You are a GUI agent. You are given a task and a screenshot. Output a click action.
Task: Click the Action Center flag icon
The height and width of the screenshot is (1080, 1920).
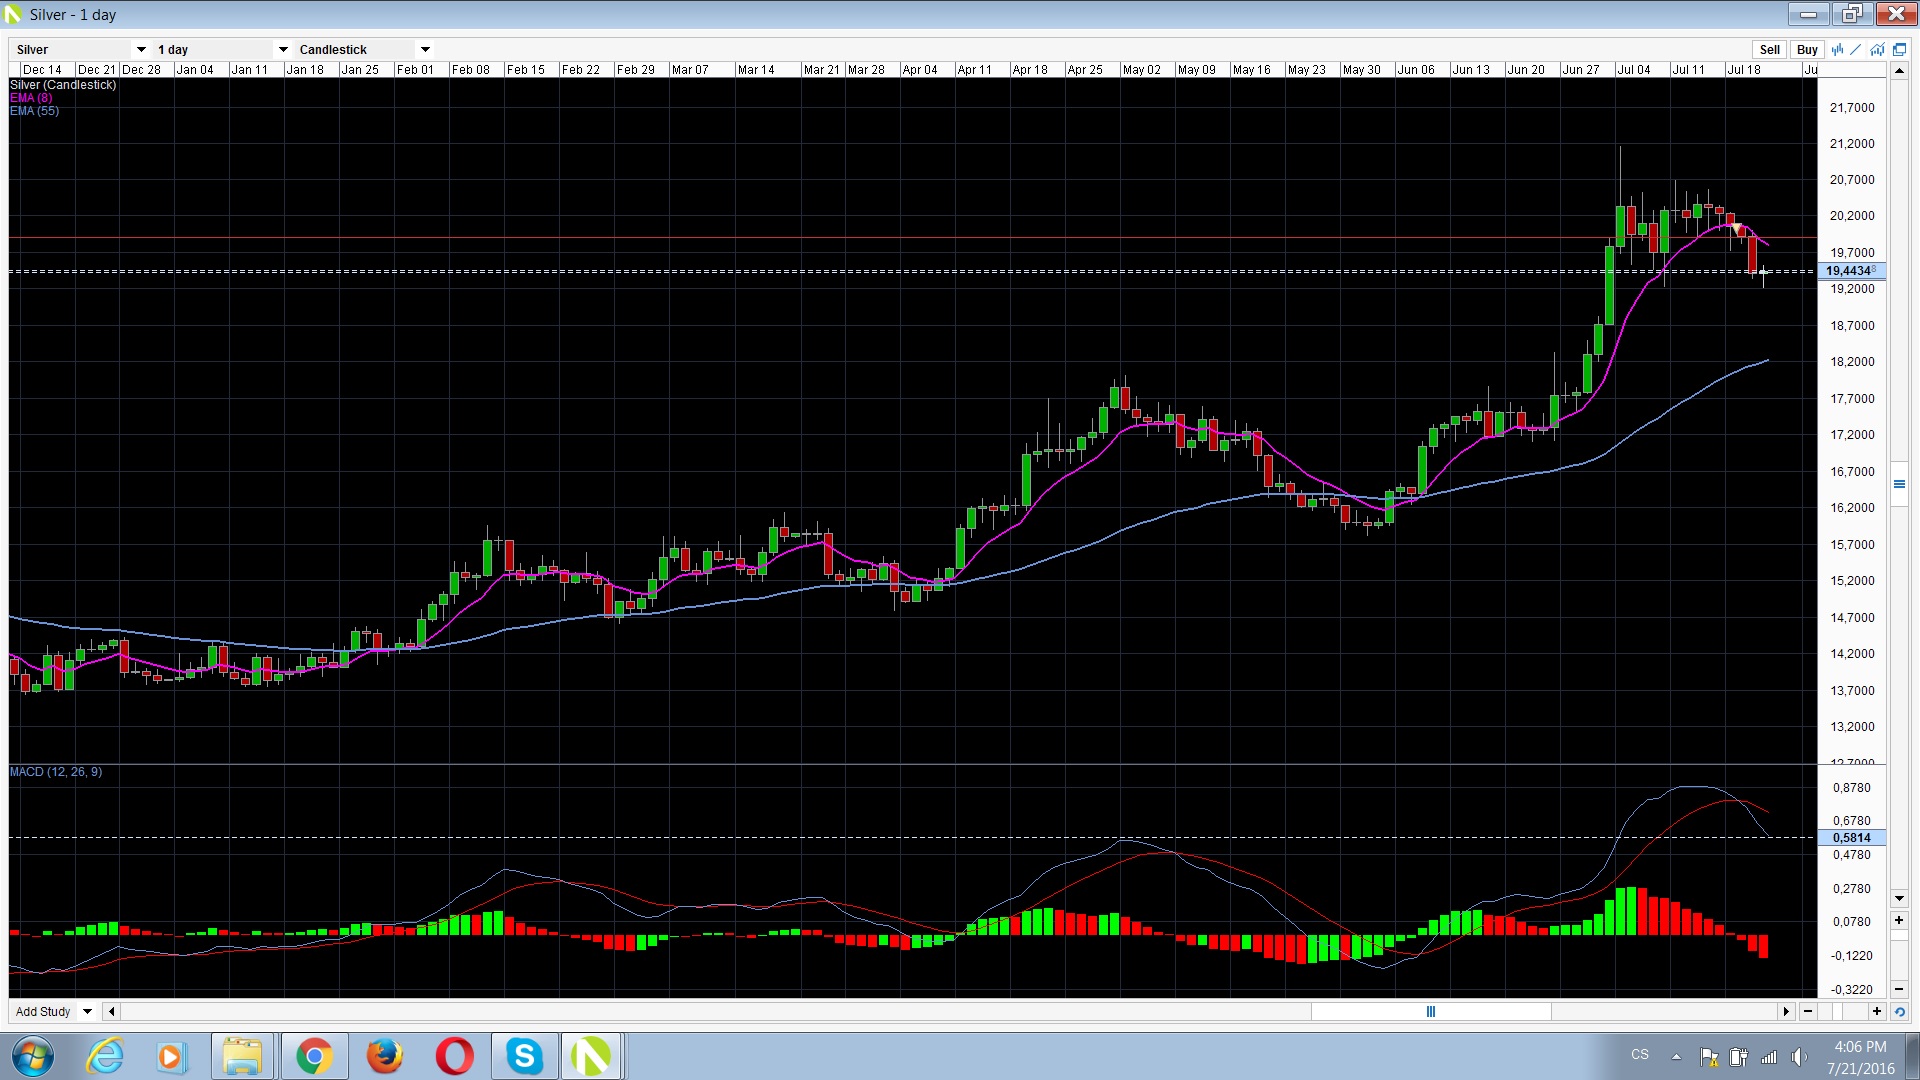pos(1709,1057)
